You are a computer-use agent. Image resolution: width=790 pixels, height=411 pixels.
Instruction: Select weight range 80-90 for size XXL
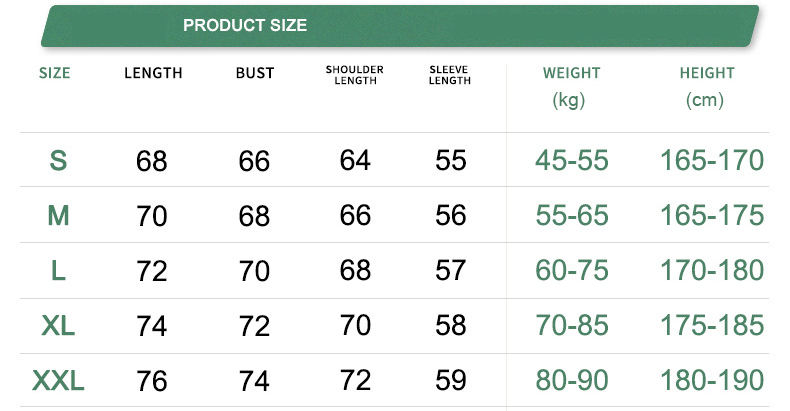[x=571, y=380]
